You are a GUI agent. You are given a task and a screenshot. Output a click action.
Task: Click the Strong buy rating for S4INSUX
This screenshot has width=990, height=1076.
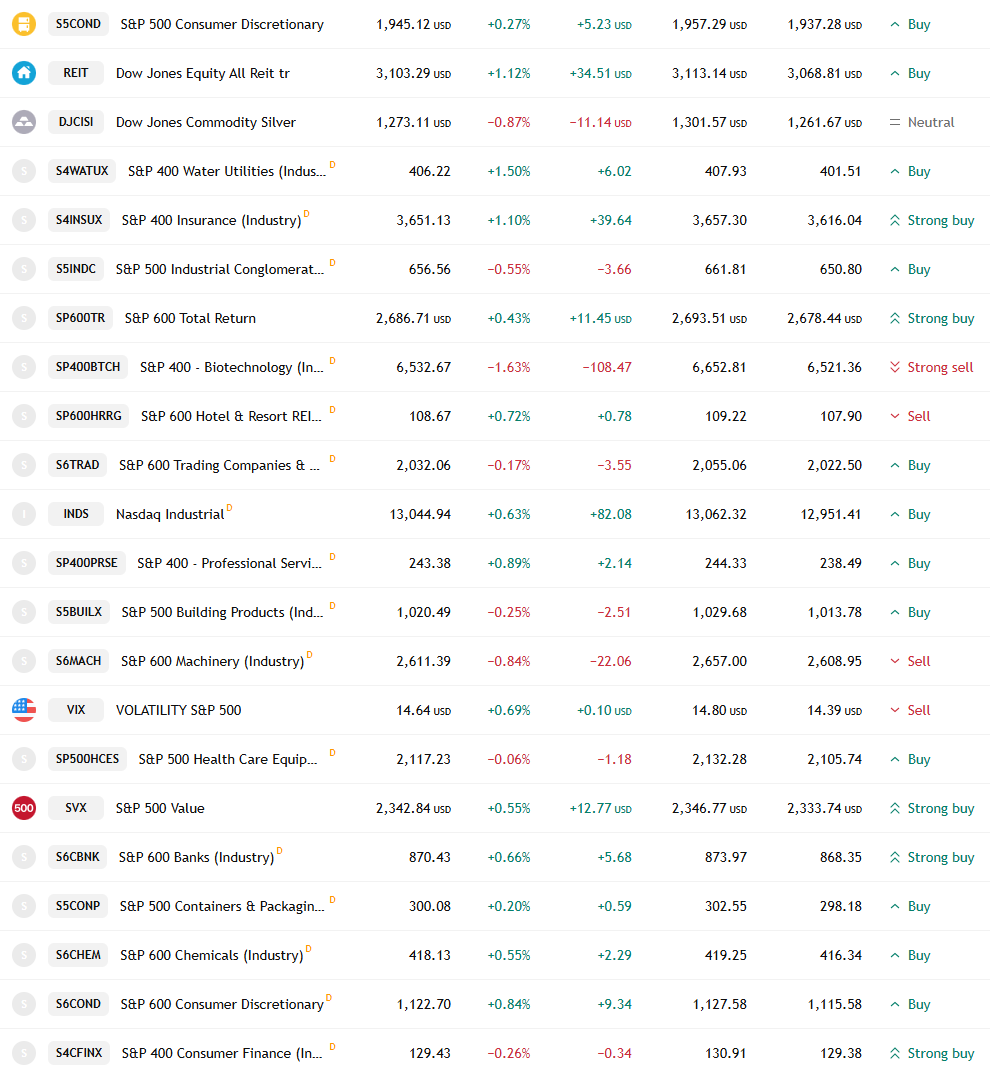coord(931,220)
